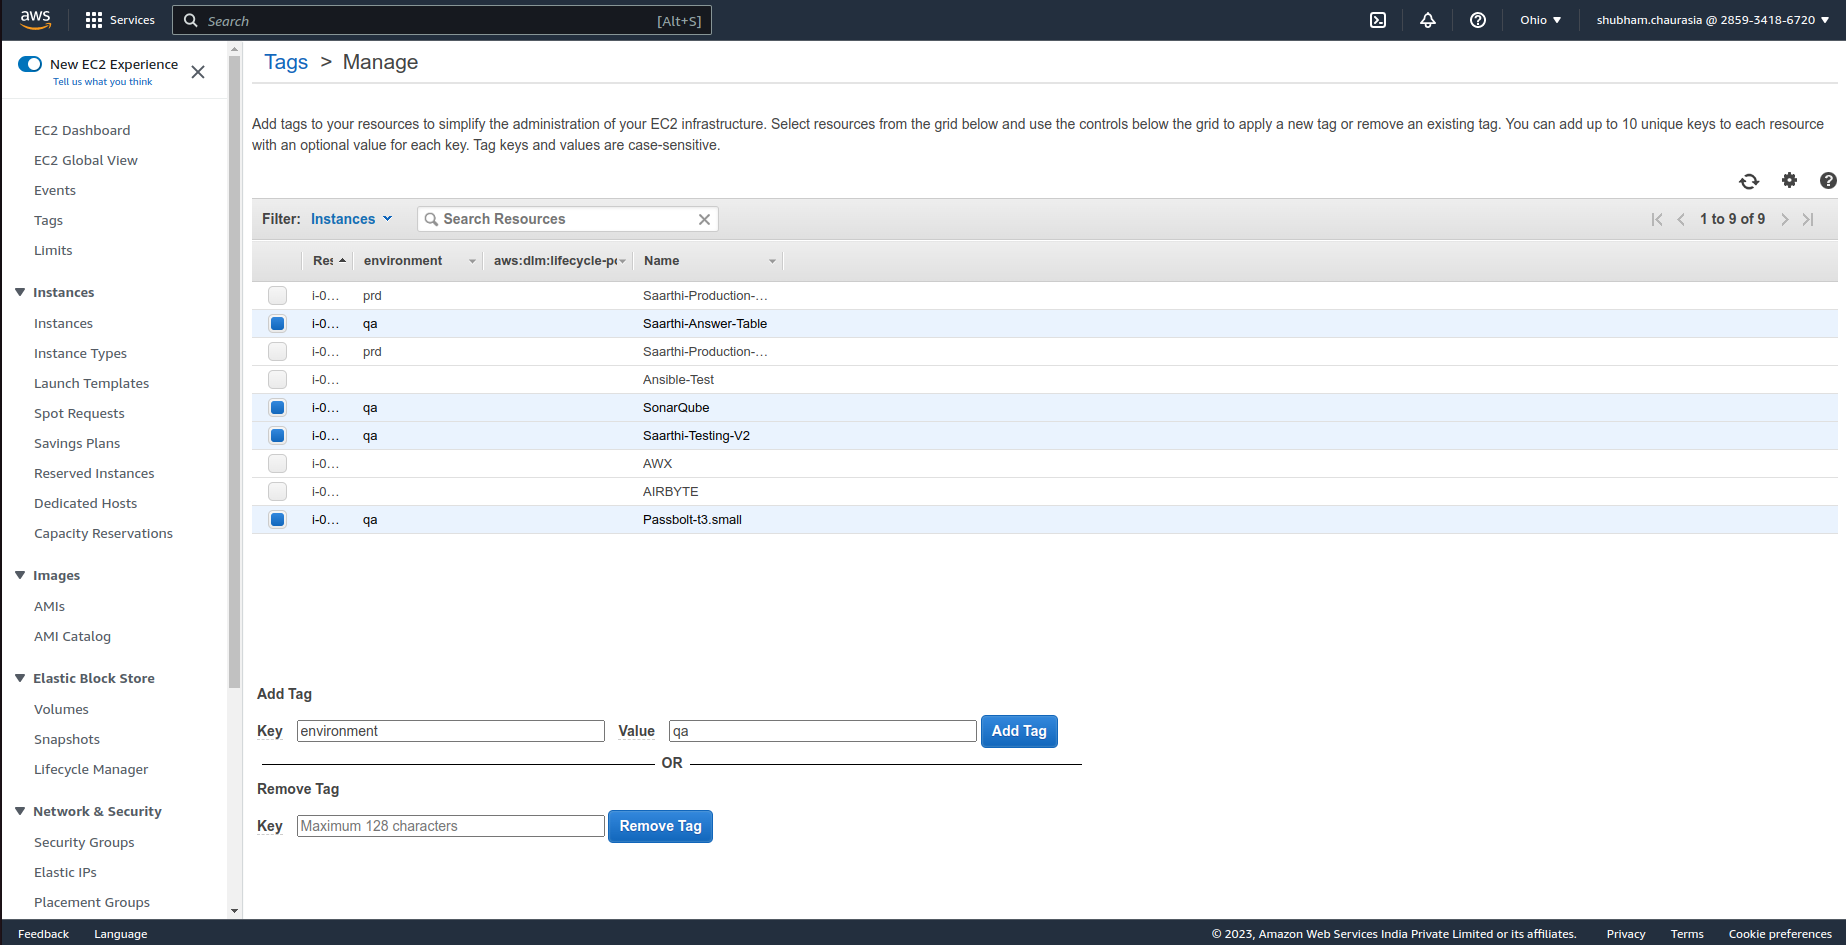Screen dimensions: 1846x945
Task: Uncheck the Saarthi-Answer-Table row
Action: 277,323
